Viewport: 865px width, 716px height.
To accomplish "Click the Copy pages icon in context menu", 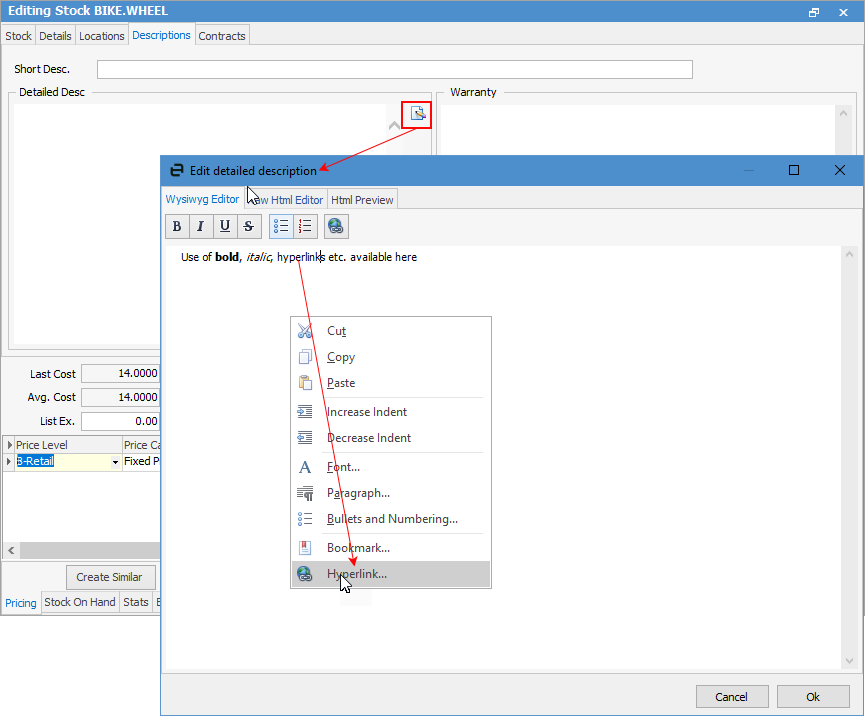I will 305,357.
